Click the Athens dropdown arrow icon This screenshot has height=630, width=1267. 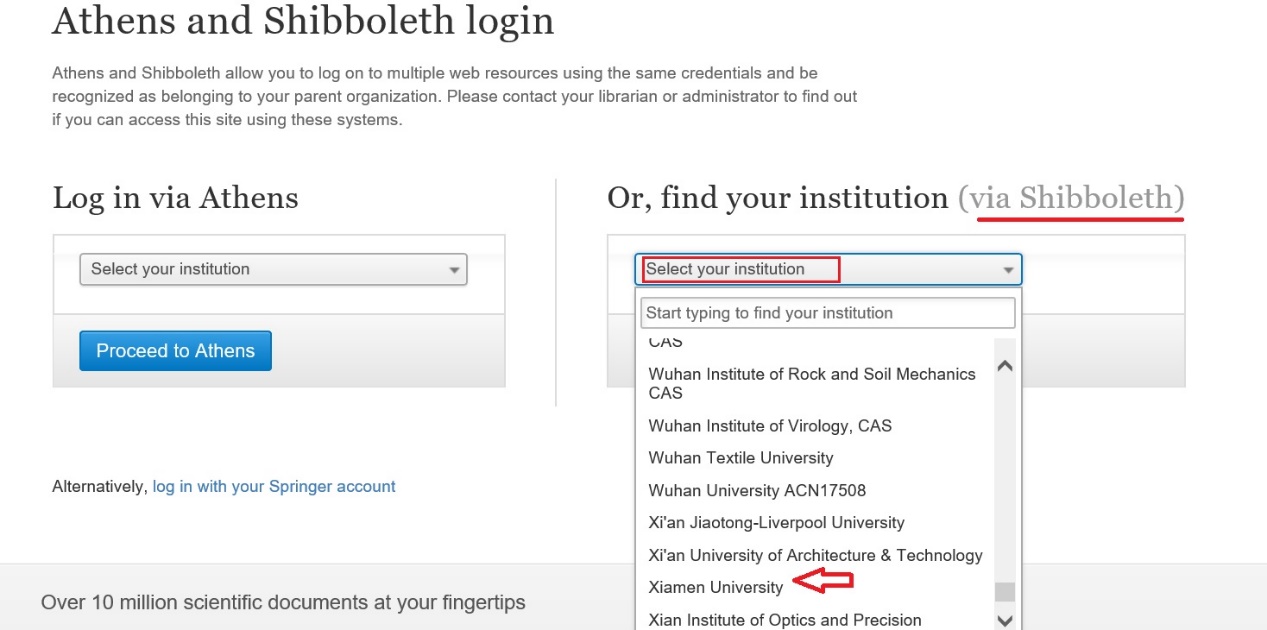(x=454, y=270)
